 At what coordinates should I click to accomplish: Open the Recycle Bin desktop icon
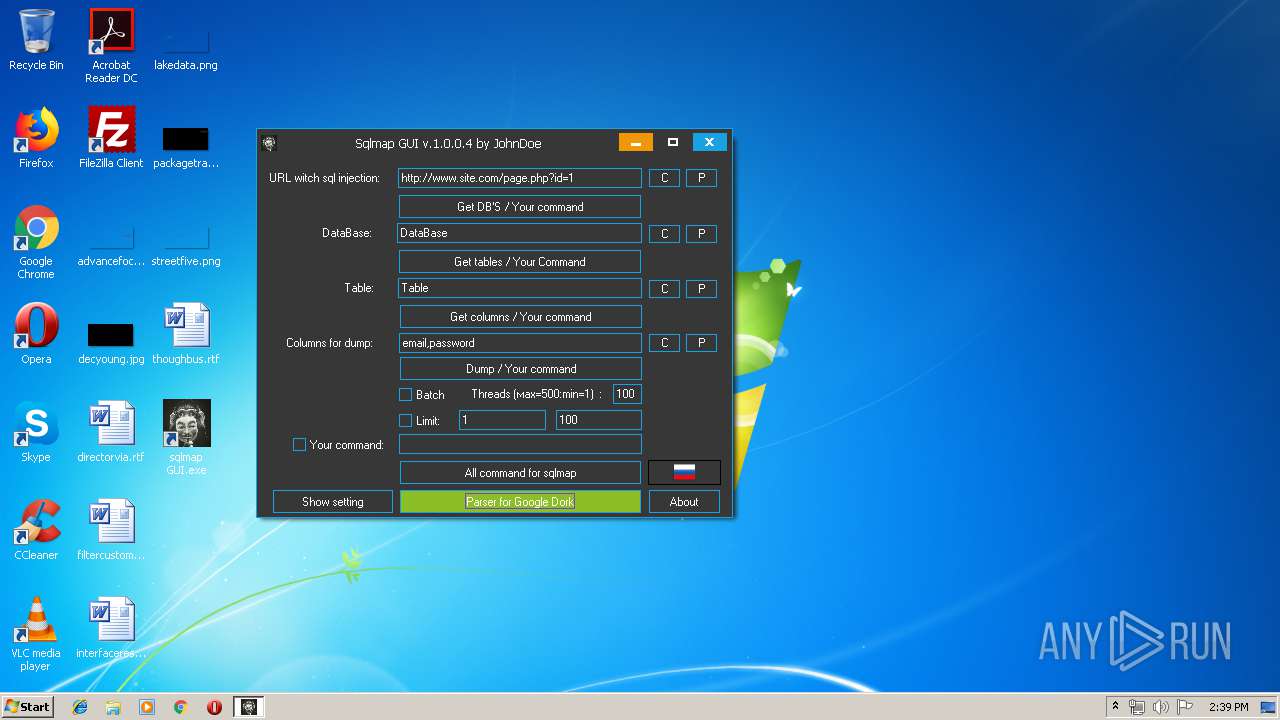coord(36,40)
